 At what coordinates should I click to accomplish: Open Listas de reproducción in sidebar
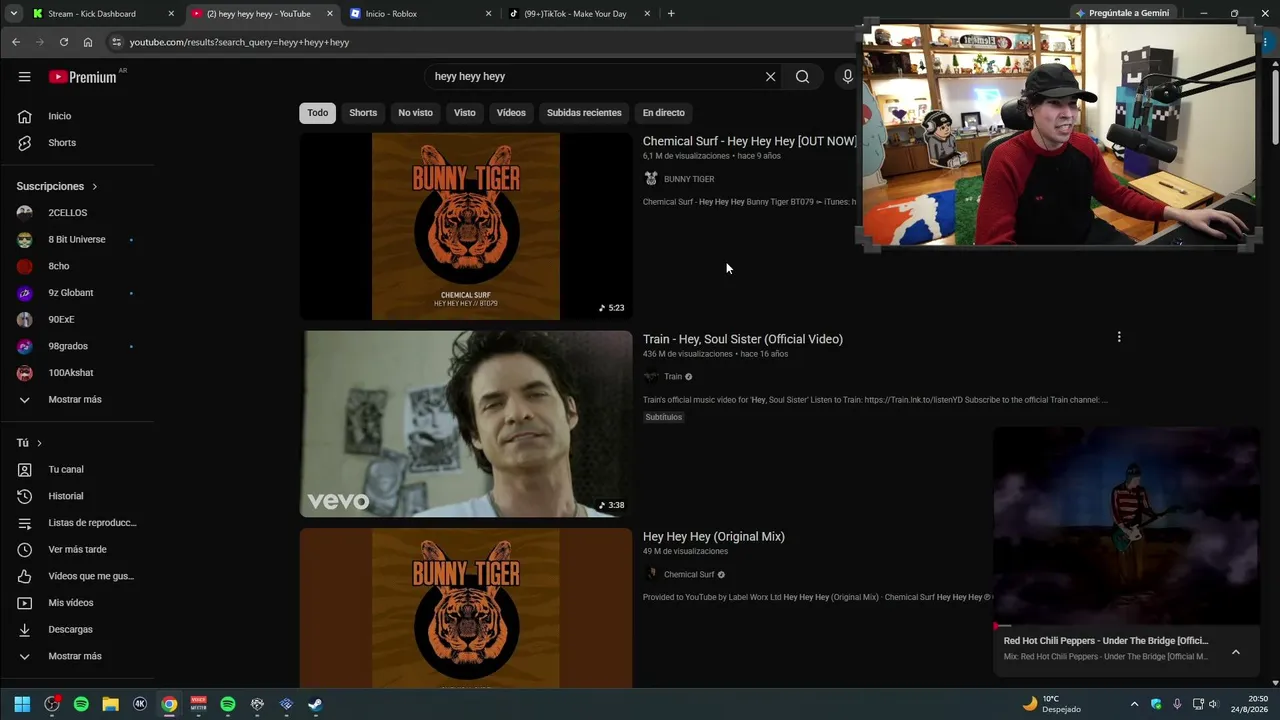[77, 523]
